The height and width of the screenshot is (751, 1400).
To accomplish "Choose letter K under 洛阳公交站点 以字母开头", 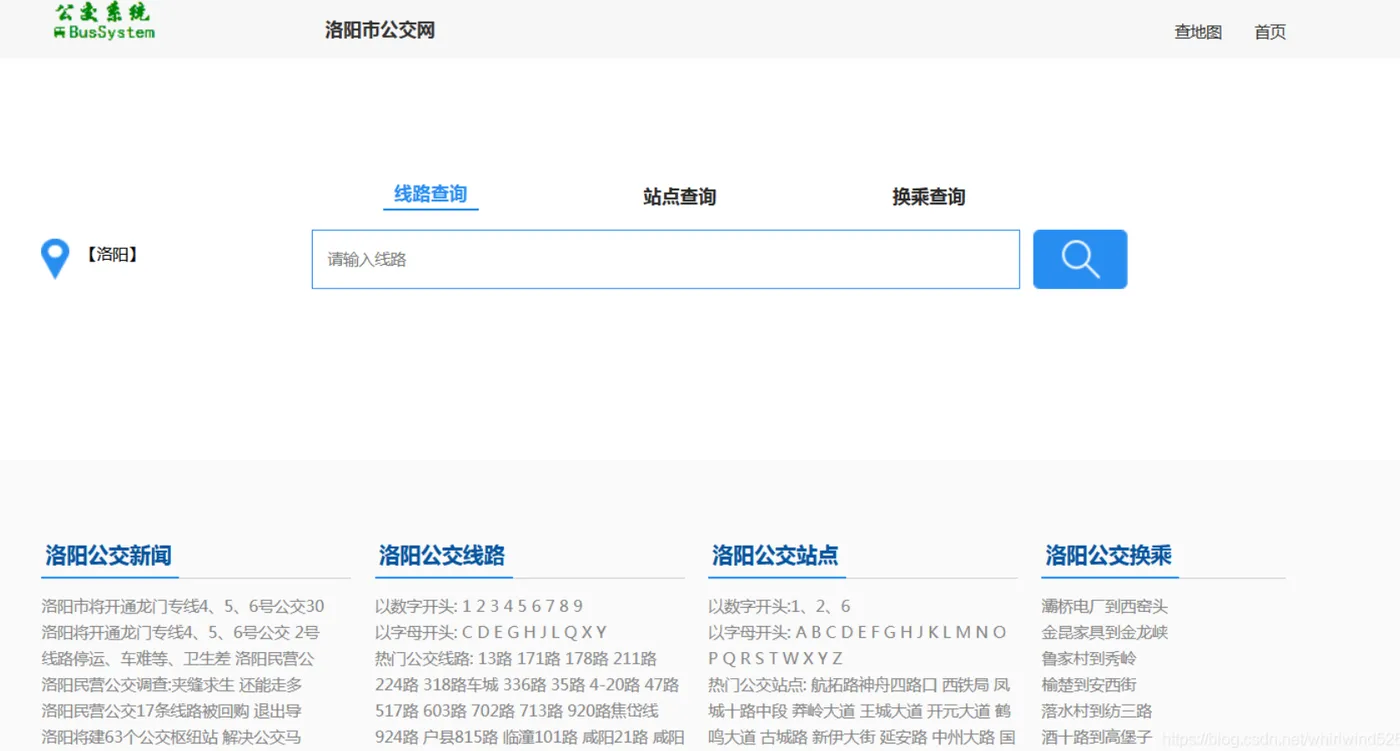I will [x=933, y=632].
